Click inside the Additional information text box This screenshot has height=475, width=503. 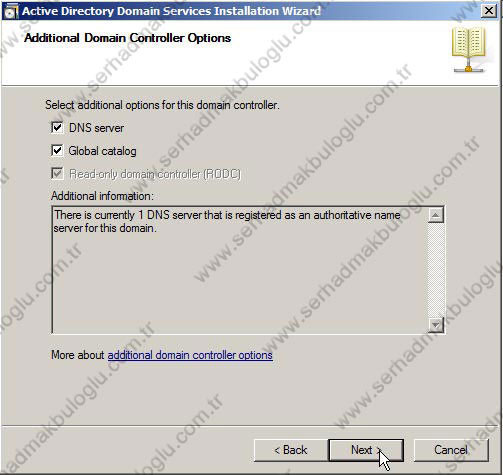click(240, 270)
